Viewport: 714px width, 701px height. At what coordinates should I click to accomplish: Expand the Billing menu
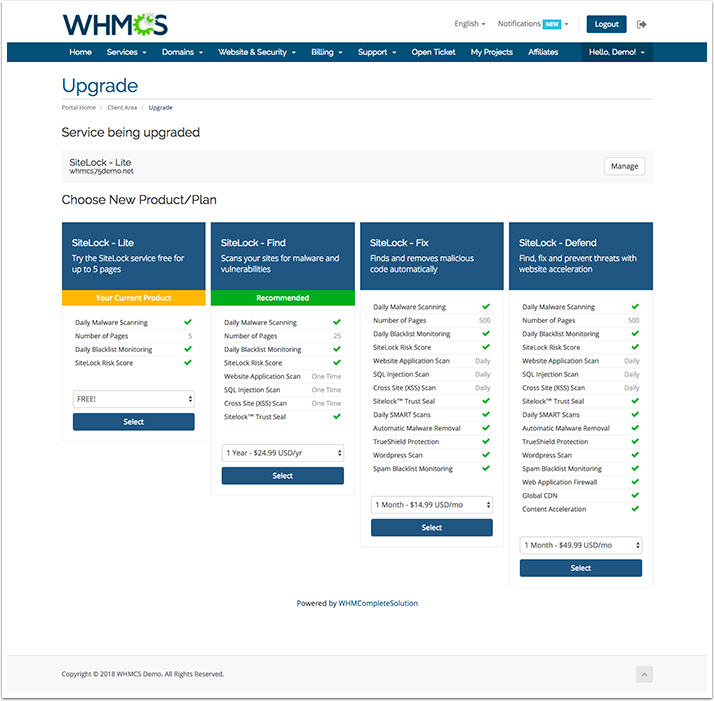pyautogui.click(x=326, y=52)
